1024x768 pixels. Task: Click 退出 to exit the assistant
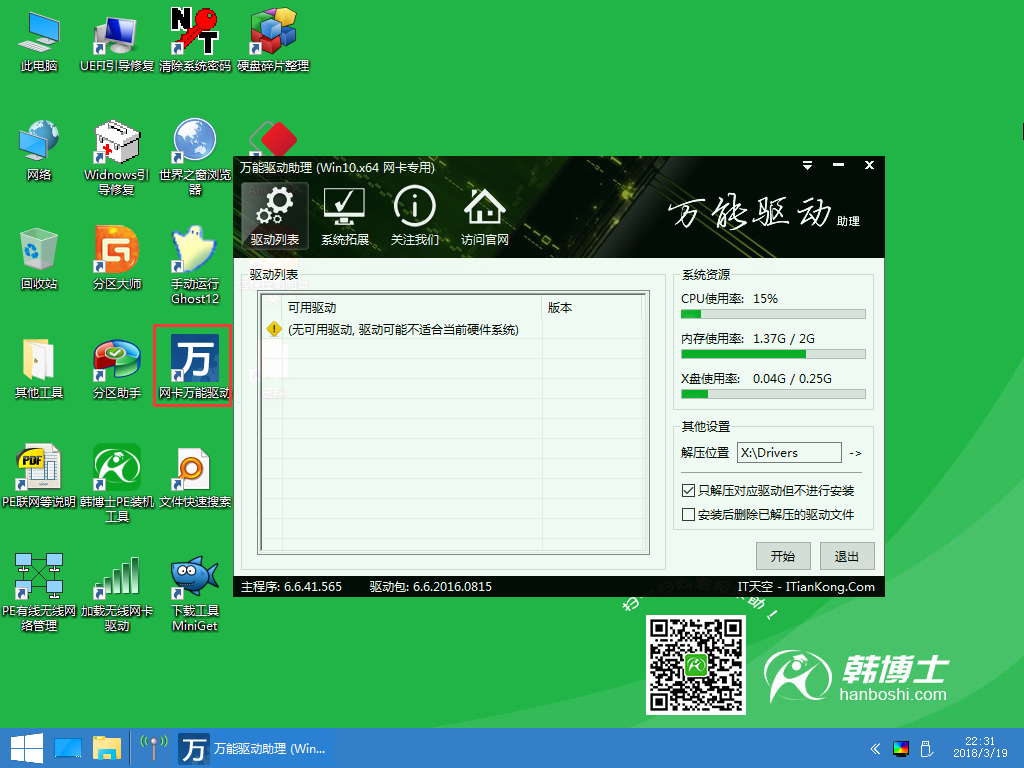click(x=846, y=556)
